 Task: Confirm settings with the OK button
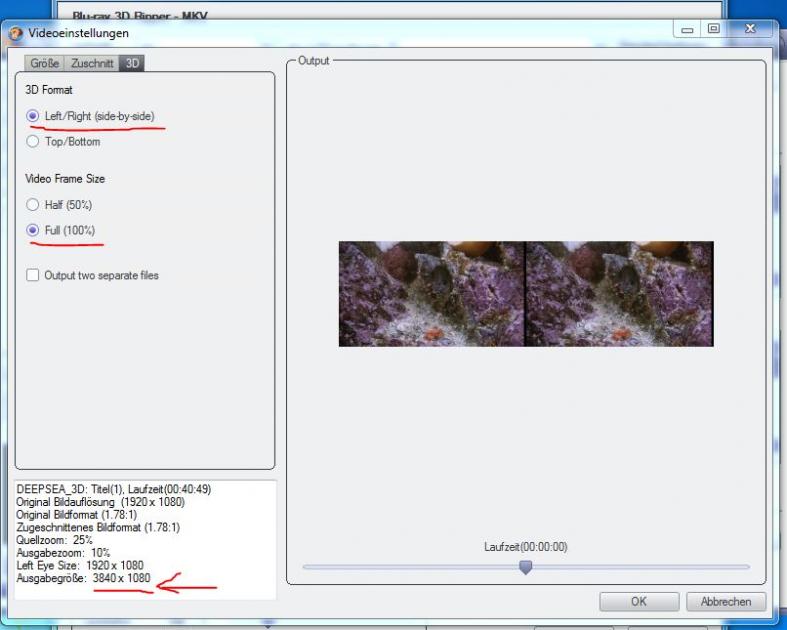pyautogui.click(x=639, y=601)
